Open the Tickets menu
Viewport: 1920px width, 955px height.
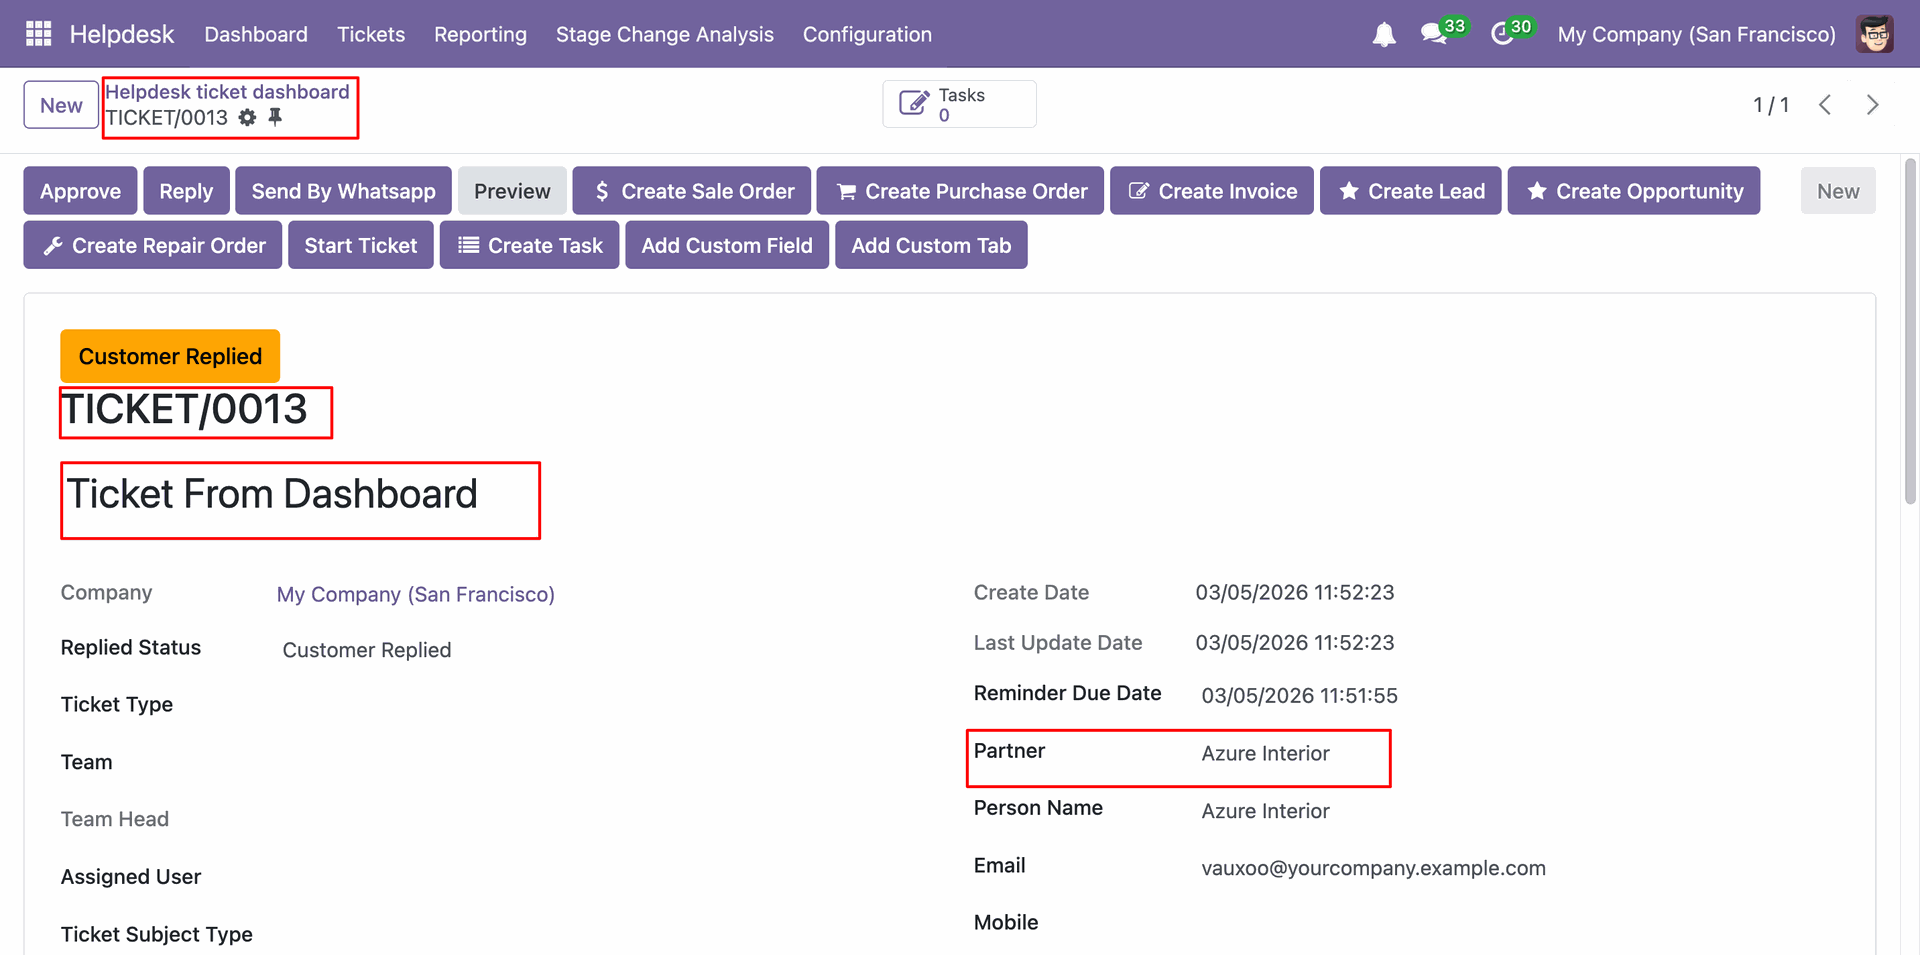pos(371,34)
